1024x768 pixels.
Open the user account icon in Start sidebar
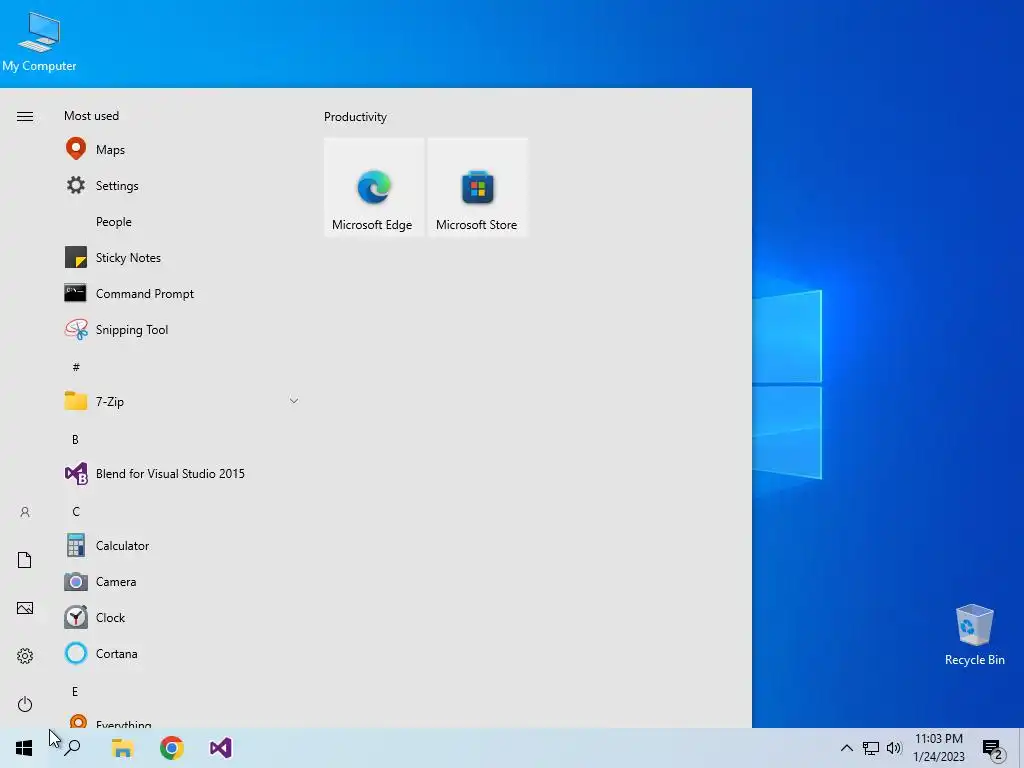pyautogui.click(x=25, y=512)
